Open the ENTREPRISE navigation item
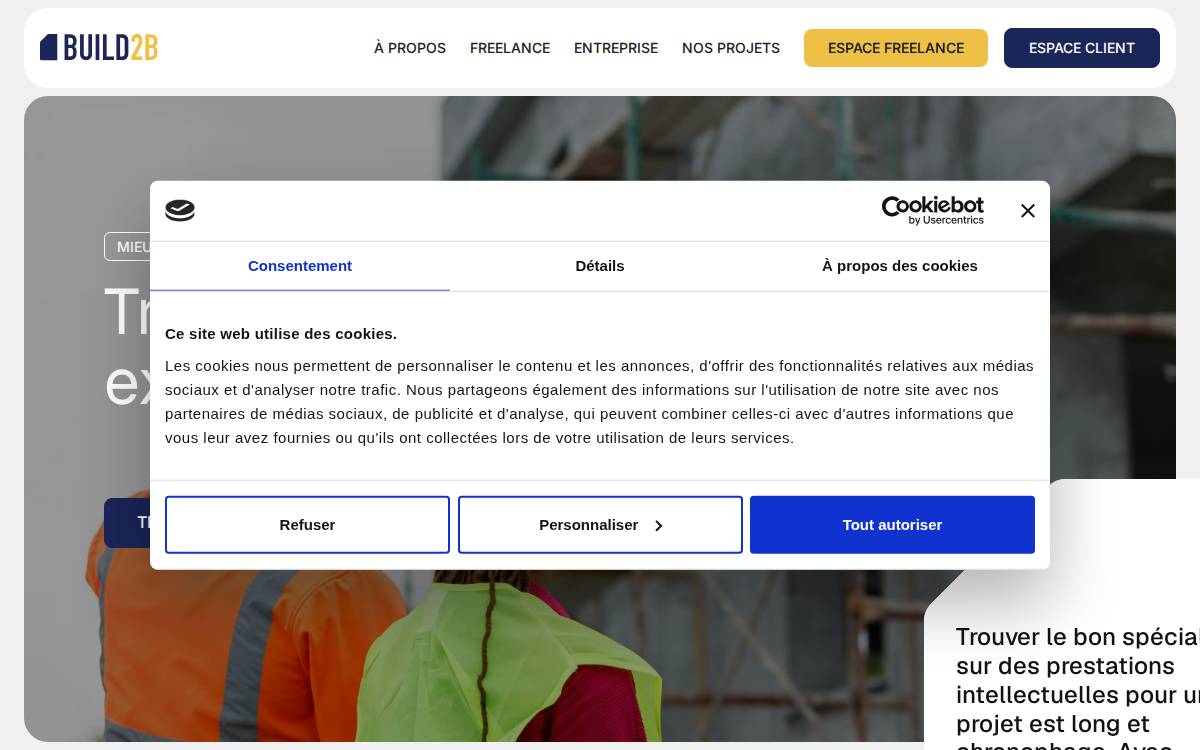The width and height of the screenshot is (1200, 750). (x=616, y=48)
